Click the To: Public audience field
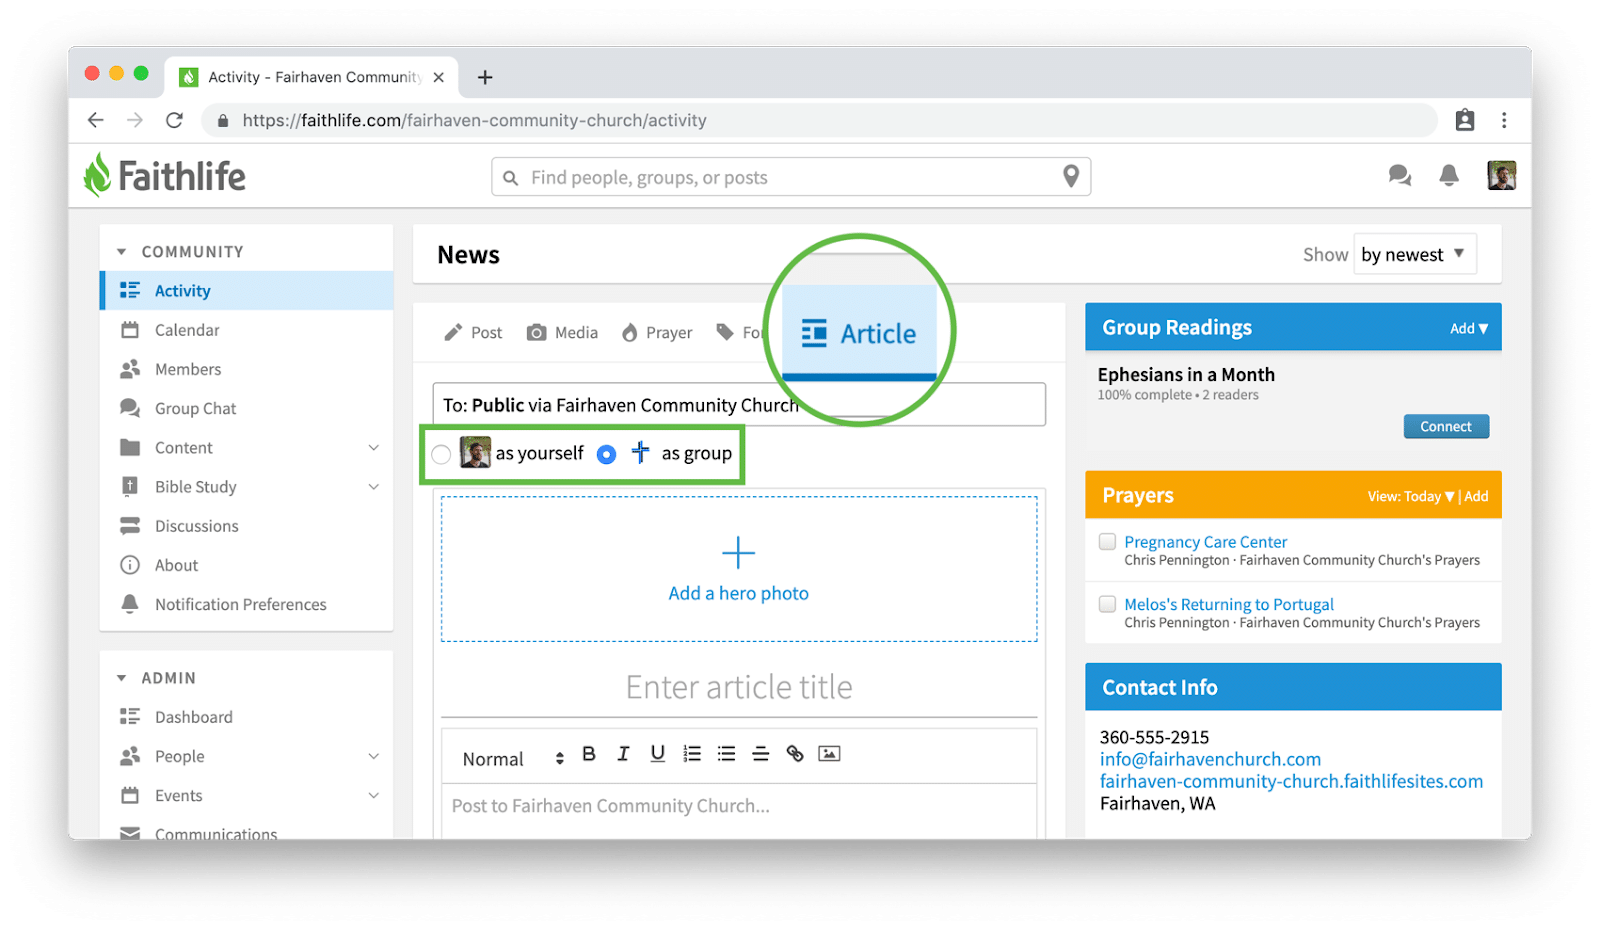This screenshot has width=1600, height=930. [739, 404]
